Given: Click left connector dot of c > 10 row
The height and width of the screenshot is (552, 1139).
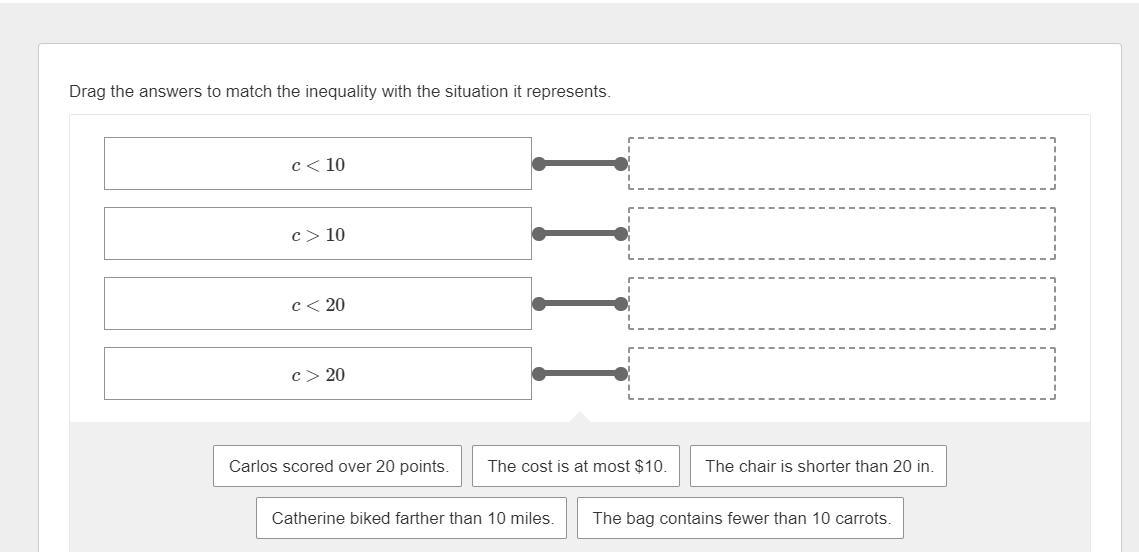Looking at the screenshot, I should pyautogui.click(x=539, y=234).
